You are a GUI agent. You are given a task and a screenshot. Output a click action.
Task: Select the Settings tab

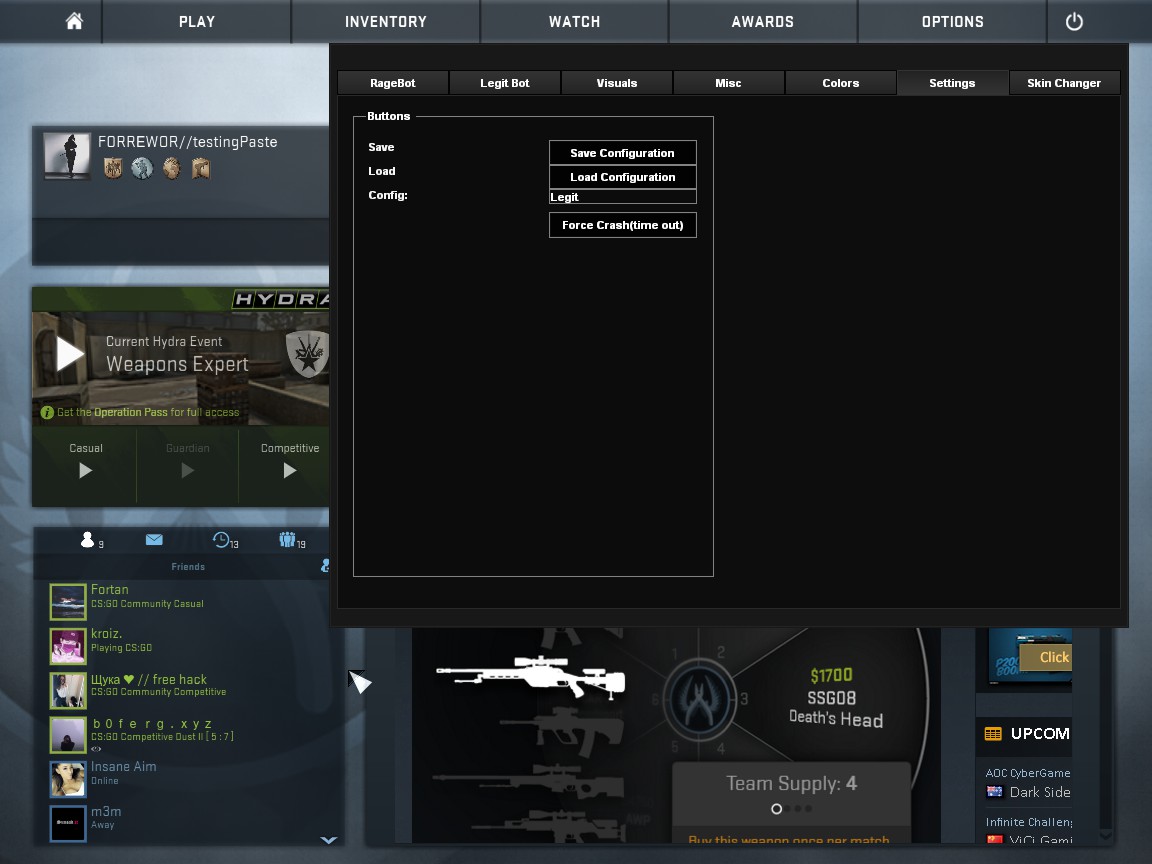(x=952, y=83)
